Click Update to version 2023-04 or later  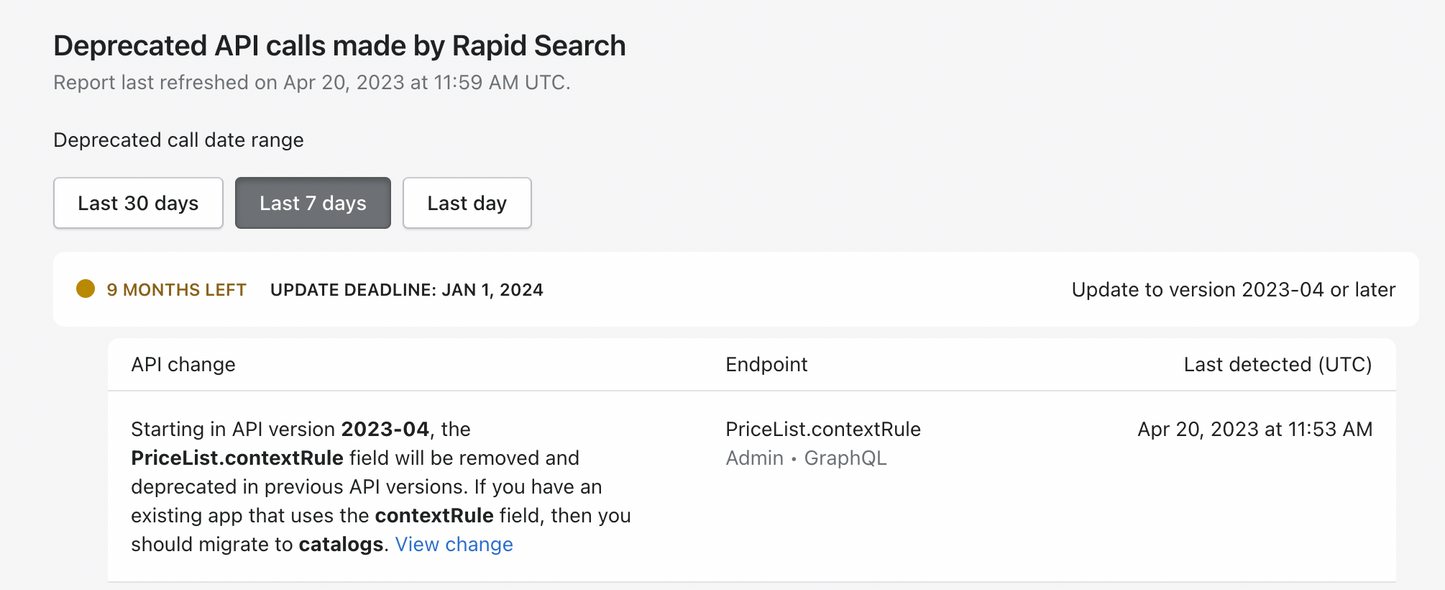[1233, 290]
